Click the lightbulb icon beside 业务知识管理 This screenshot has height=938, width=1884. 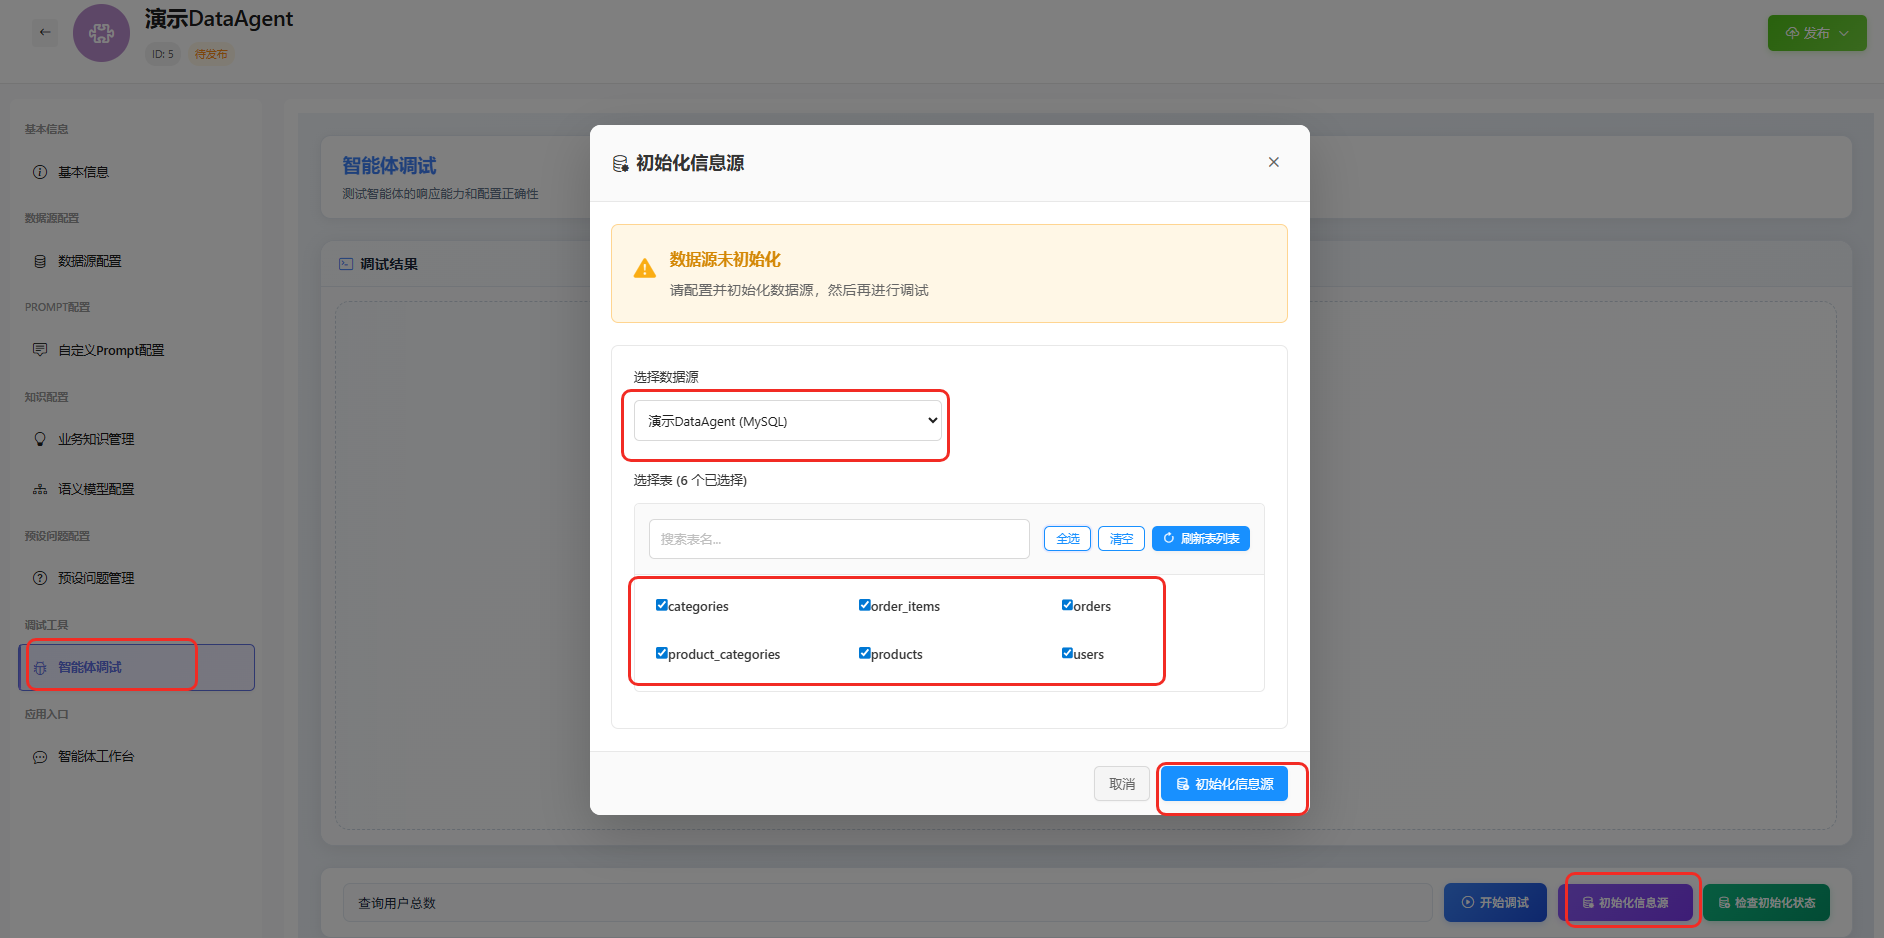coord(40,439)
